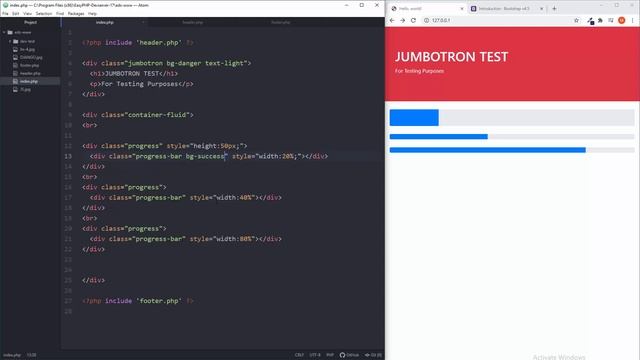Click the tall first progress bar

512,118
